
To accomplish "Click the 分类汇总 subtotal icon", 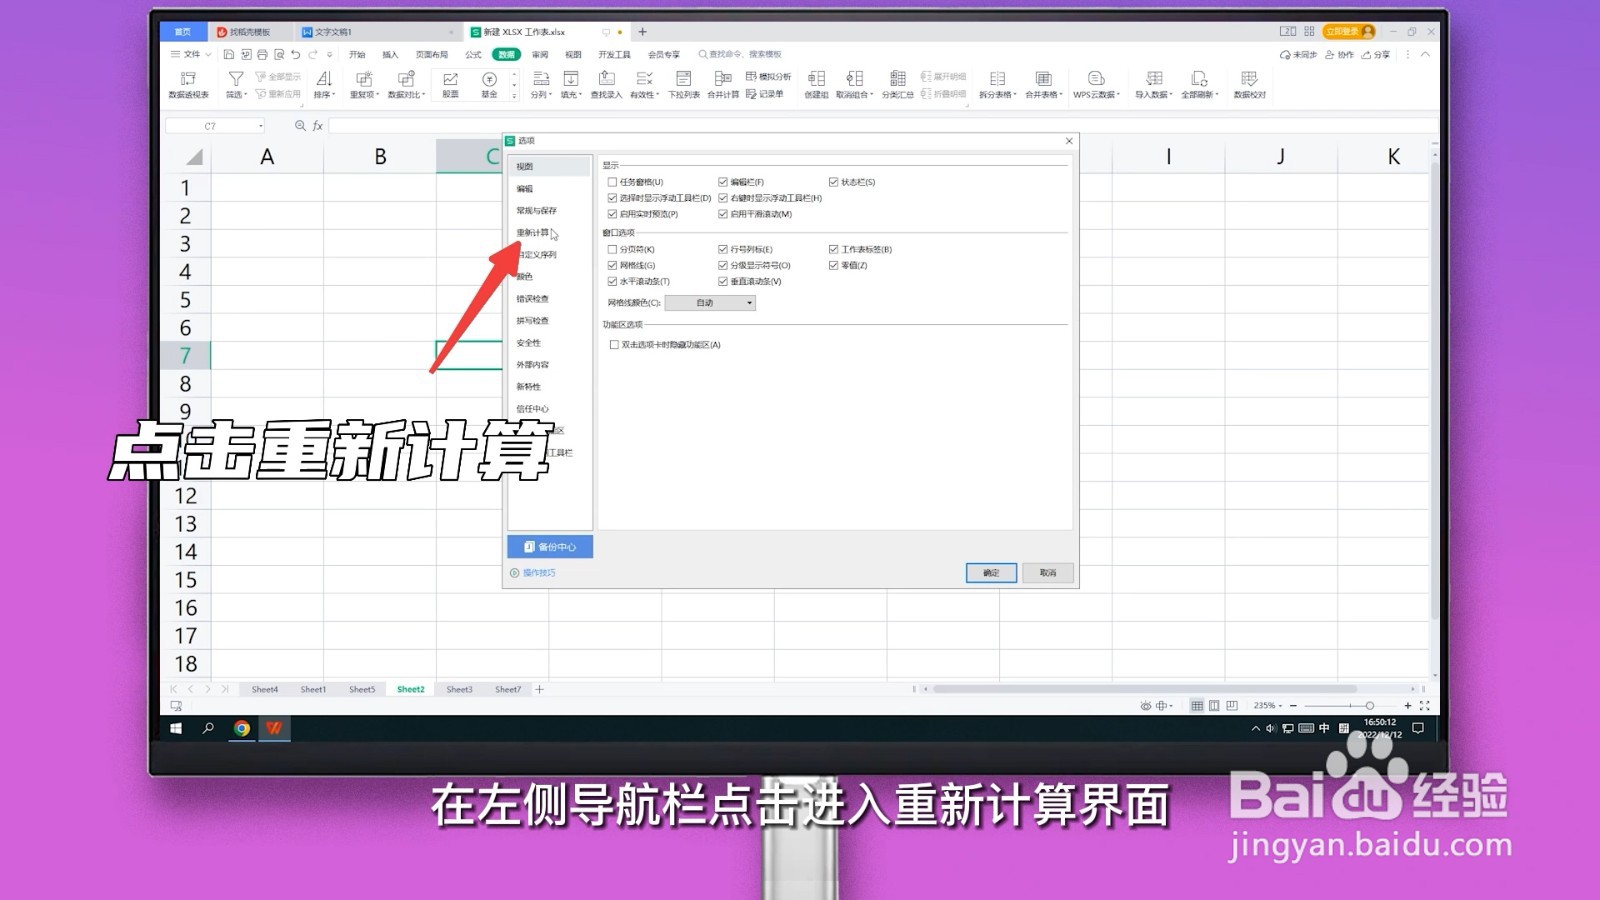I will click(x=897, y=85).
